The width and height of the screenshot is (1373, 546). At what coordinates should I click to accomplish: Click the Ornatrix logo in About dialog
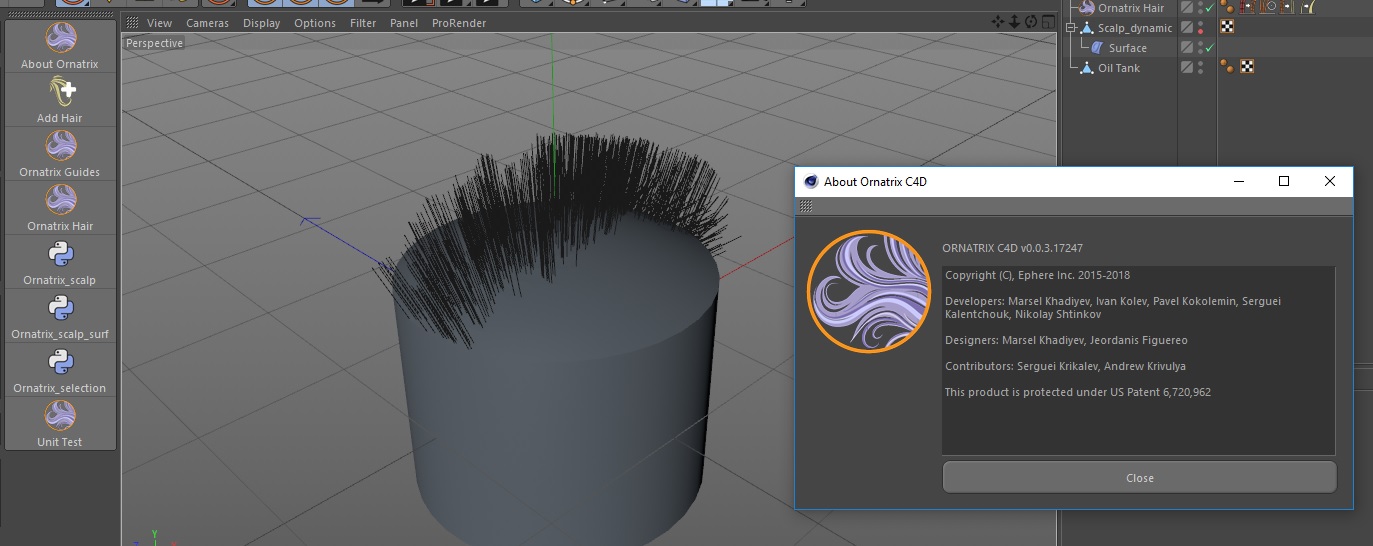868,292
